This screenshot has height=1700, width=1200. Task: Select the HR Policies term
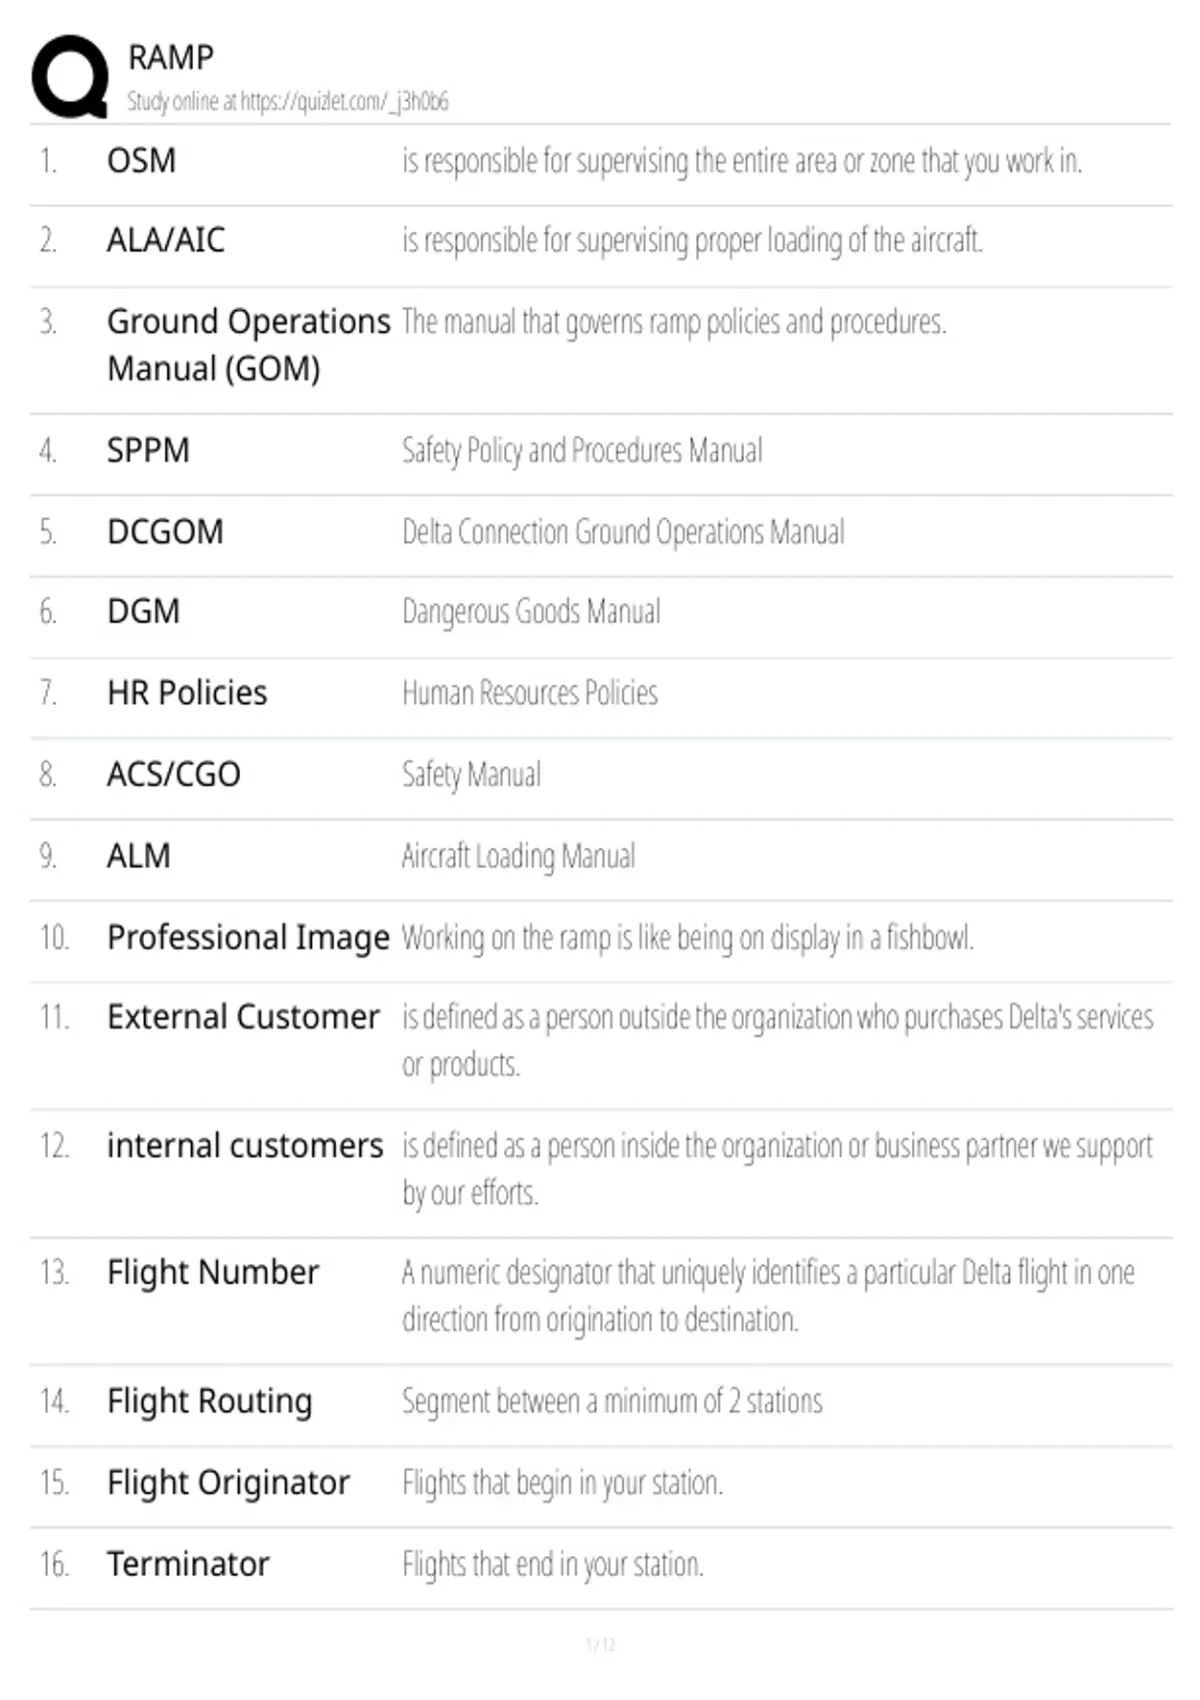tap(187, 693)
